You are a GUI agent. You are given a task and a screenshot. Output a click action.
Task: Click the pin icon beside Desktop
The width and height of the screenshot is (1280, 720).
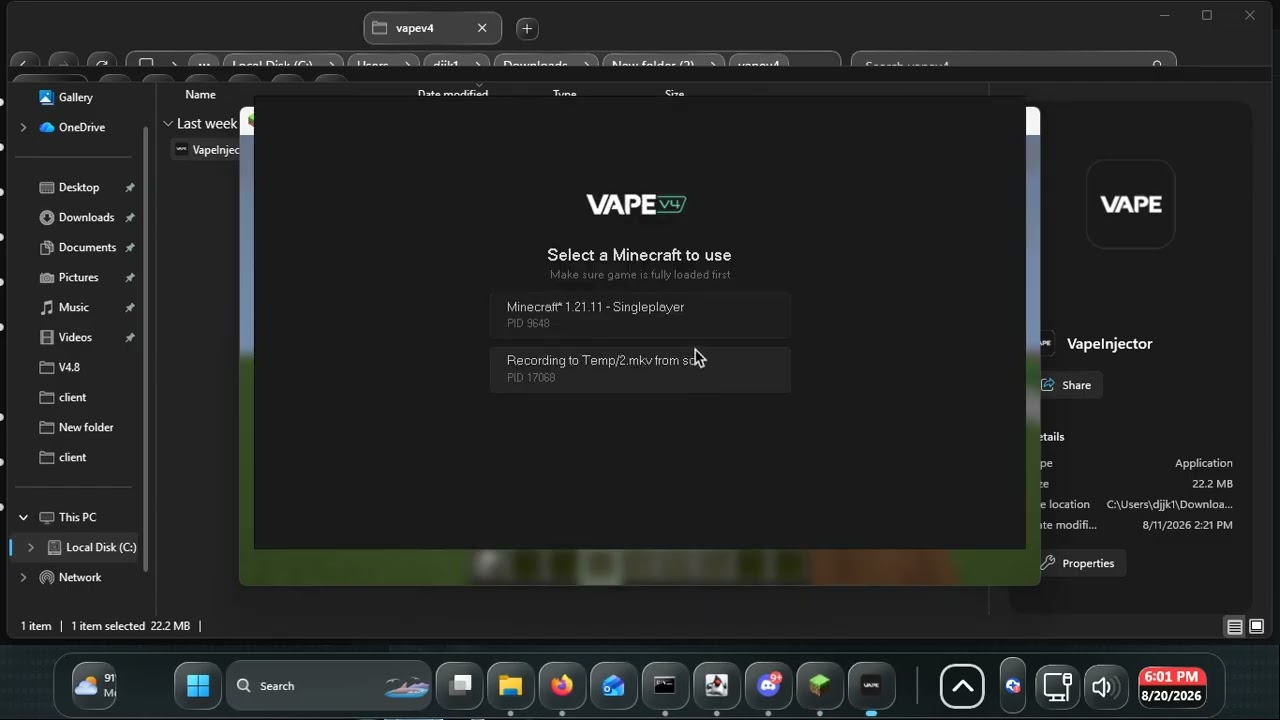[x=130, y=188]
